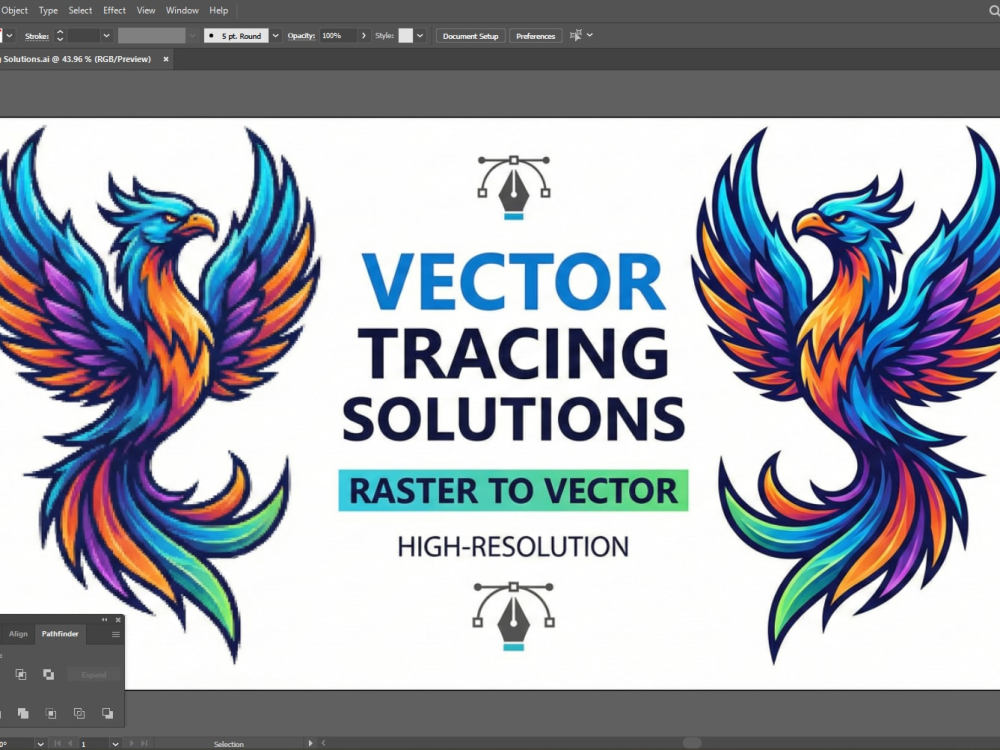The height and width of the screenshot is (750, 1000).
Task: Click the graphic Style swatch
Action: click(x=406, y=36)
